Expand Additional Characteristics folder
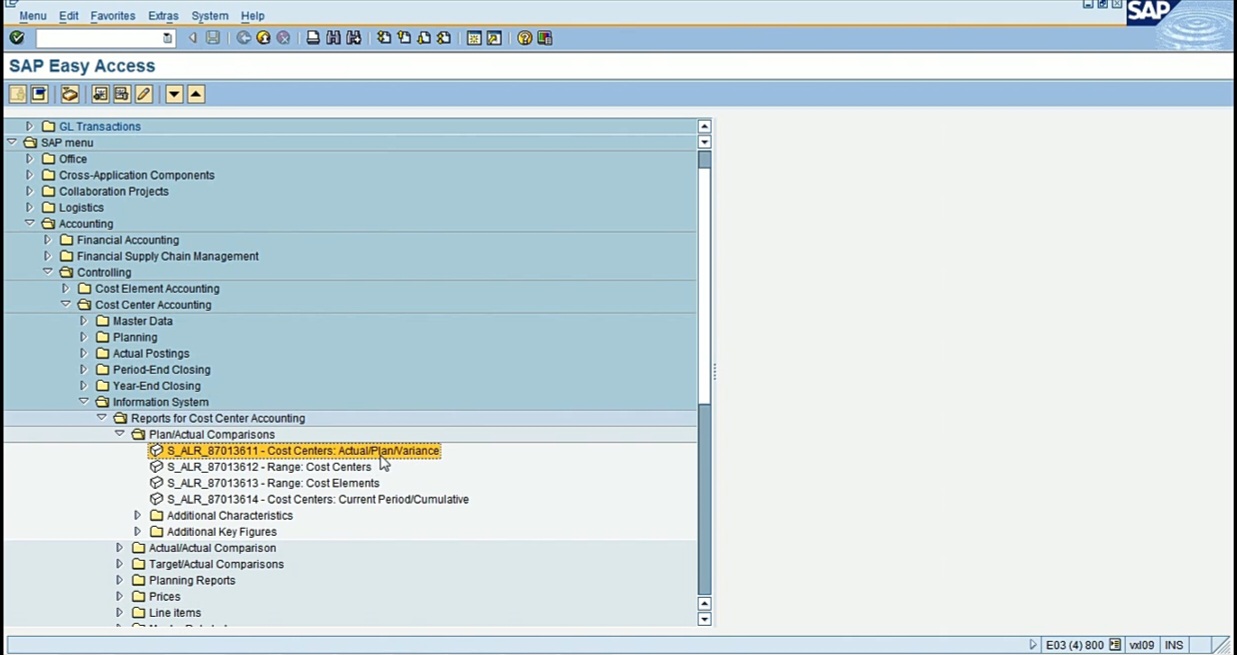Image resolution: width=1237 pixels, height=655 pixels. point(137,515)
